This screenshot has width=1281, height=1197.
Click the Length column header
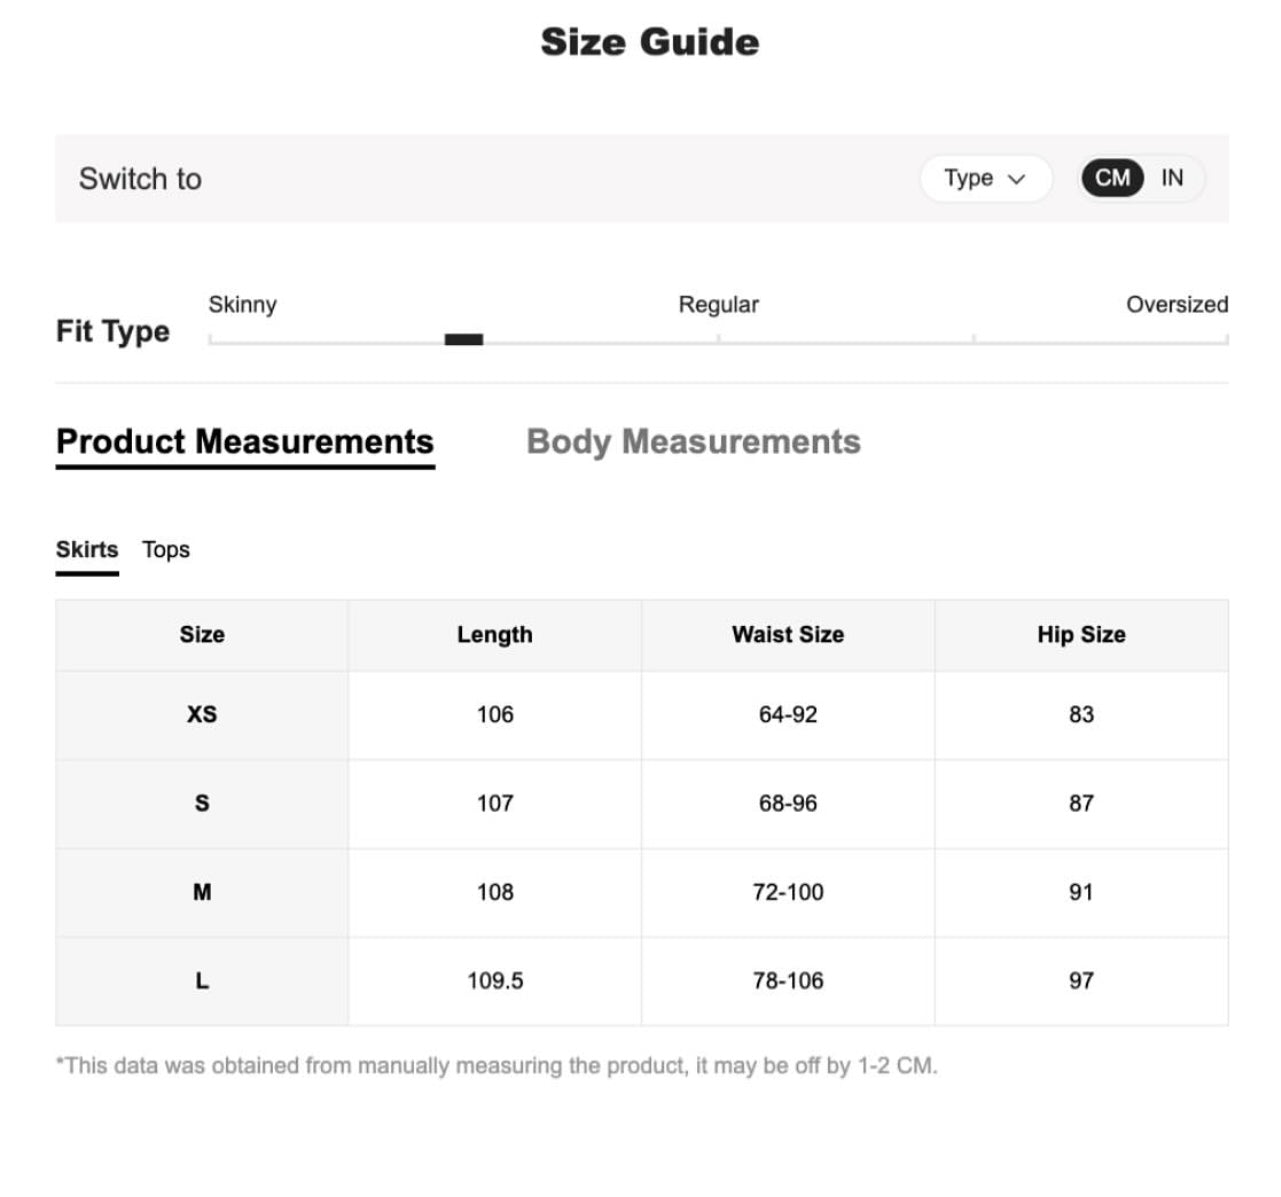(495, 635)
